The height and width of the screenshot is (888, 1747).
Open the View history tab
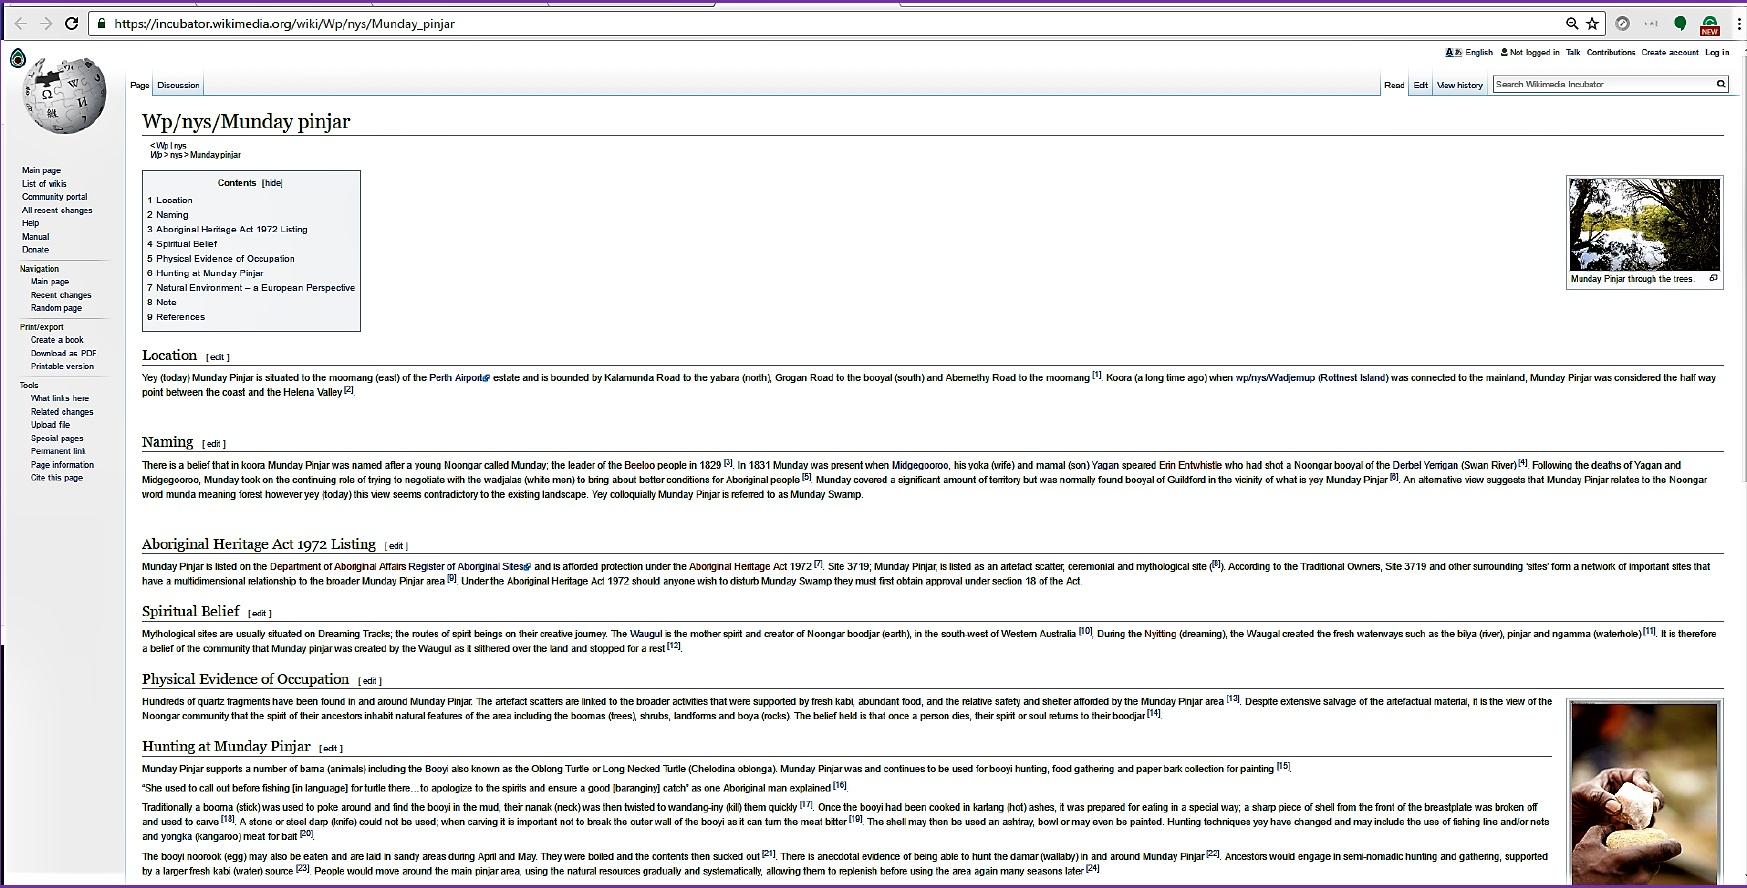1459,85
